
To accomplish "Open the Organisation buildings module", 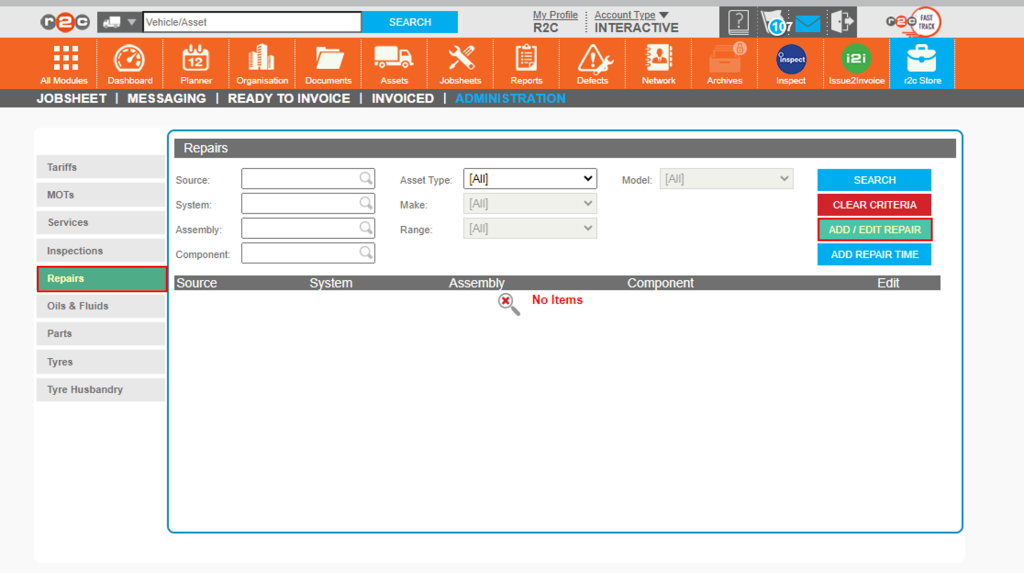I will (262, 64).
